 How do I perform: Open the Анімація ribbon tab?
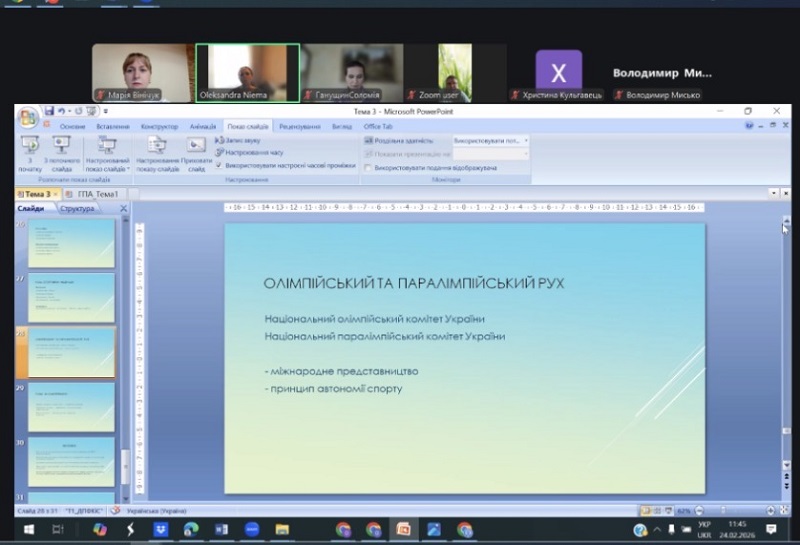coord(202,127)
